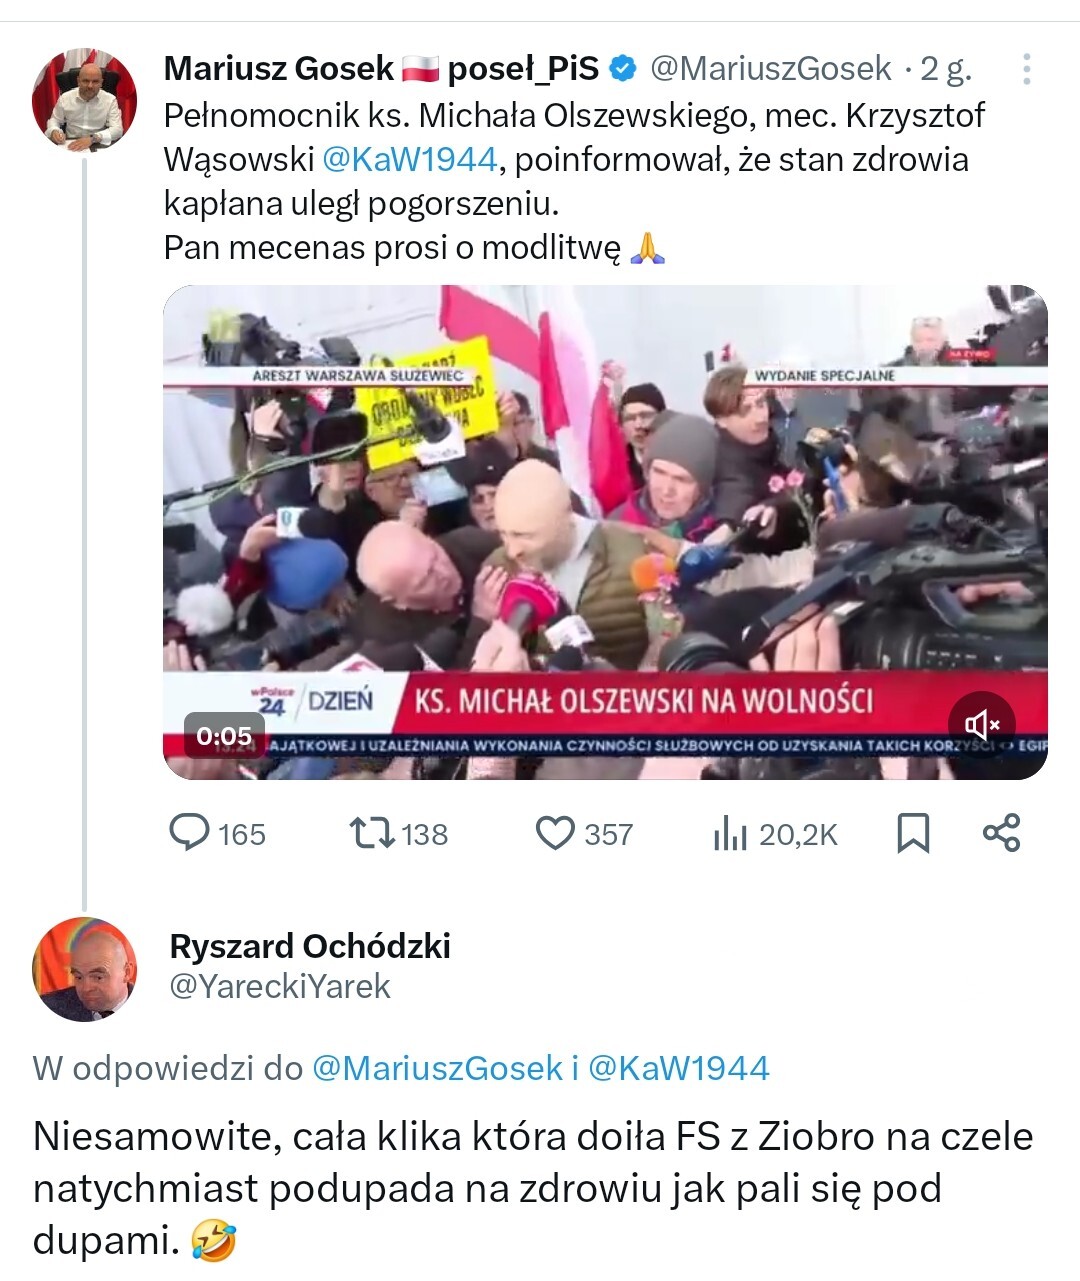The height and width of the screenshot is (1281, 1080).
Task: Open the @YareckiYarek handle
Action: (280, 986)
